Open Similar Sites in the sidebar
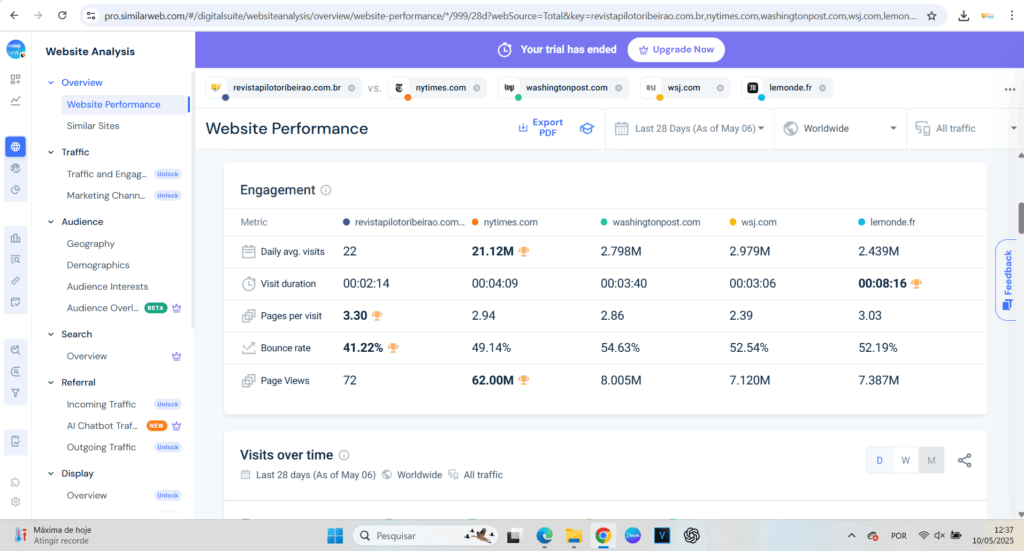This screenshot has height=551, width=1024. point(93,126)
